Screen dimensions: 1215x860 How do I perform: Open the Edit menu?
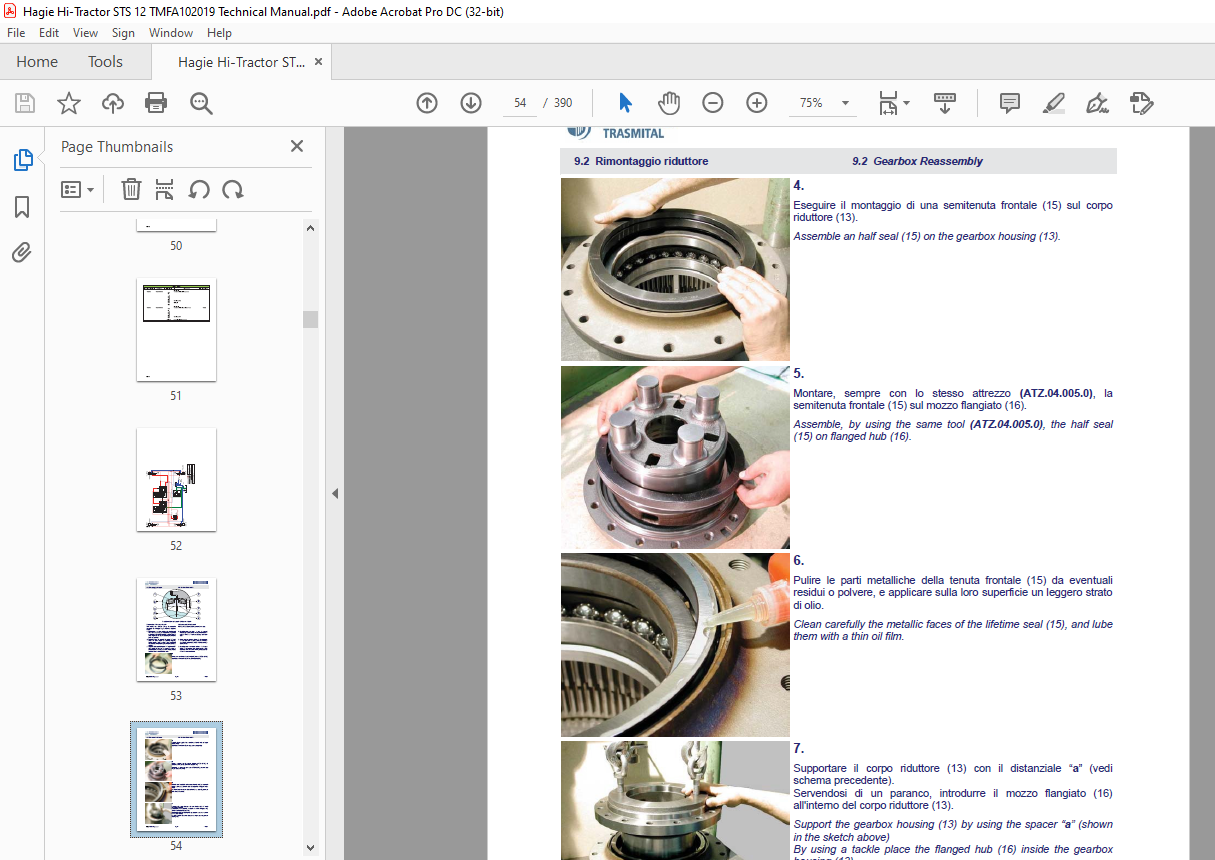(49, 33)
